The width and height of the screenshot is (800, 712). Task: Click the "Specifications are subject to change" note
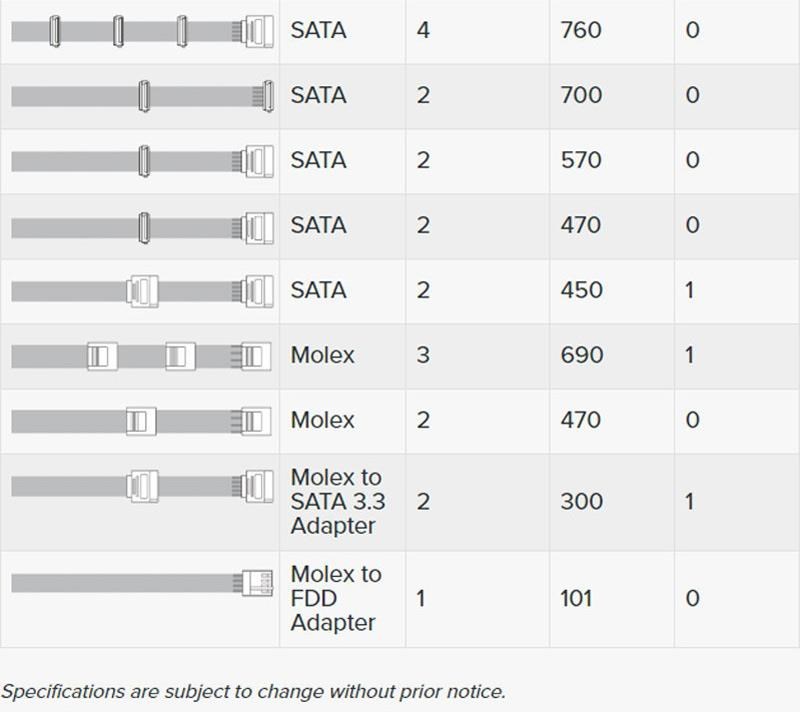click(253, 691)
